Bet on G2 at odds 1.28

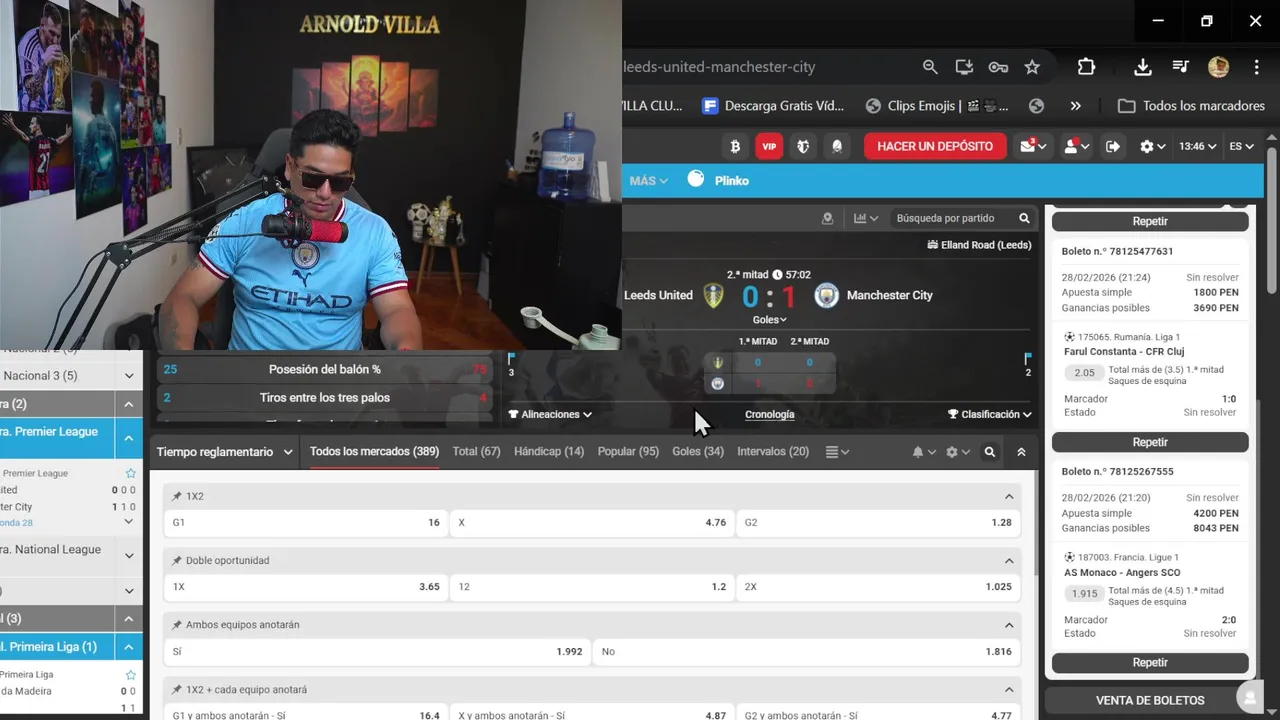pos(878,522)
